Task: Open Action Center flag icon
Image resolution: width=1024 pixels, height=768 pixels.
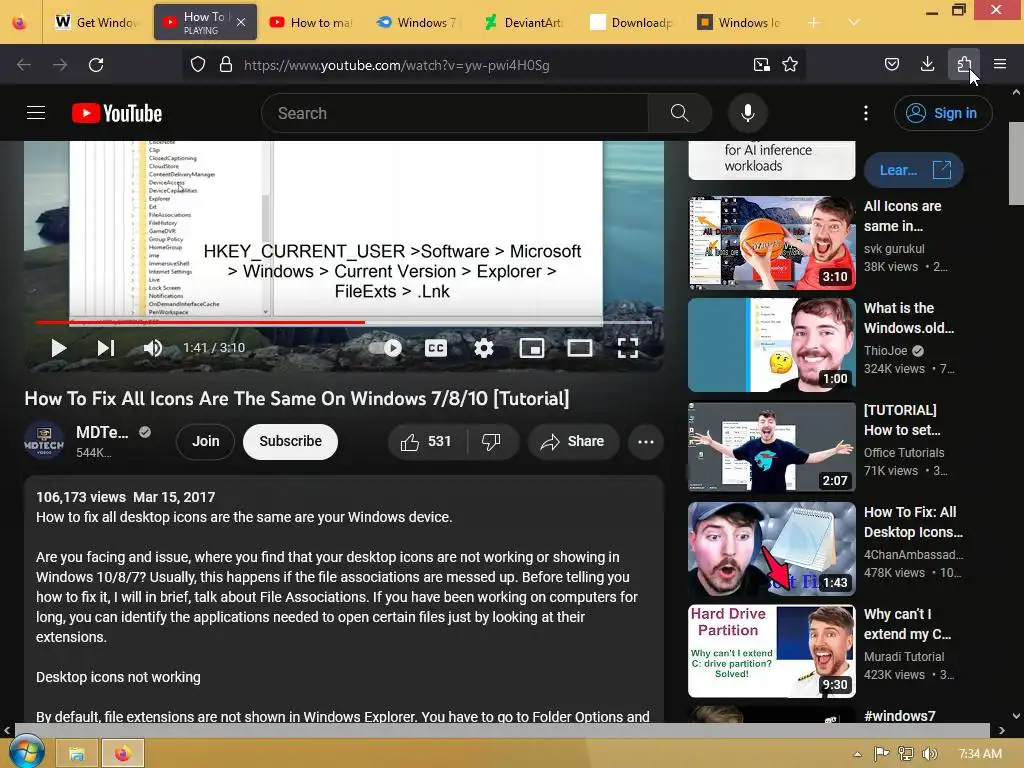Action: [x=882, y=754]
